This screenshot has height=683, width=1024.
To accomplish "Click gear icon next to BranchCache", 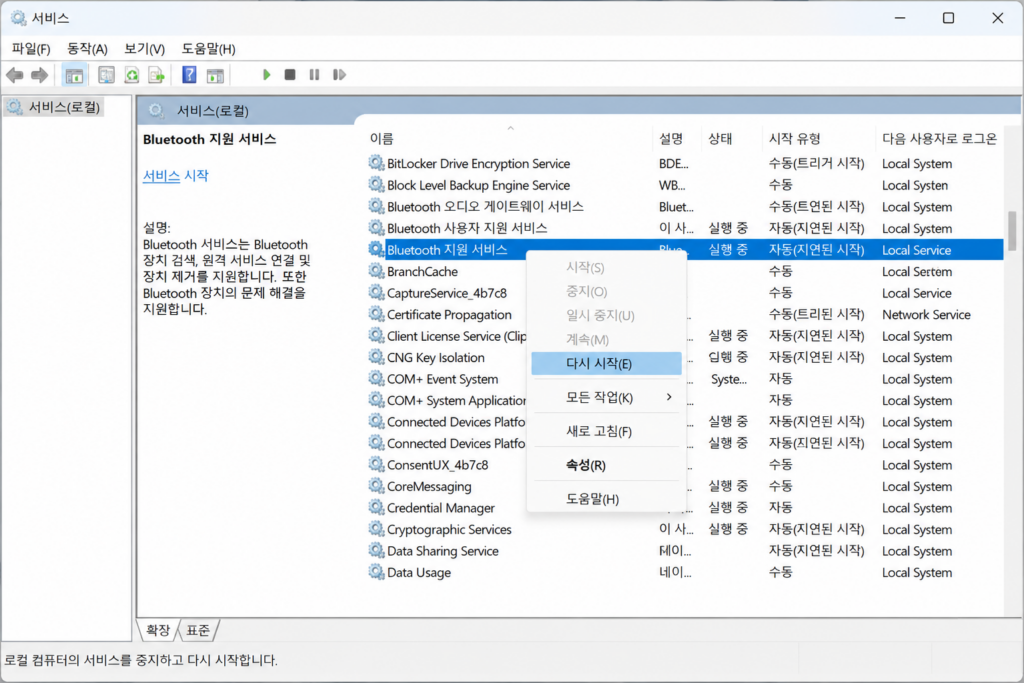I will tap(376, 270).
